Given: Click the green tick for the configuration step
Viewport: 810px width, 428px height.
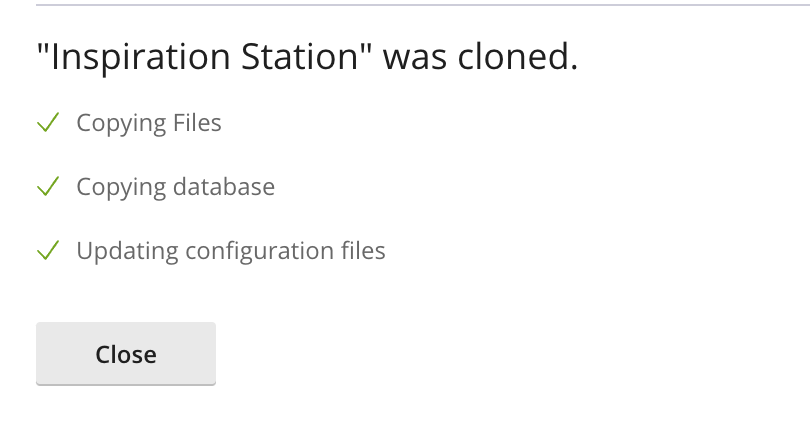Looking at the screenshot, I should point(48,251).
